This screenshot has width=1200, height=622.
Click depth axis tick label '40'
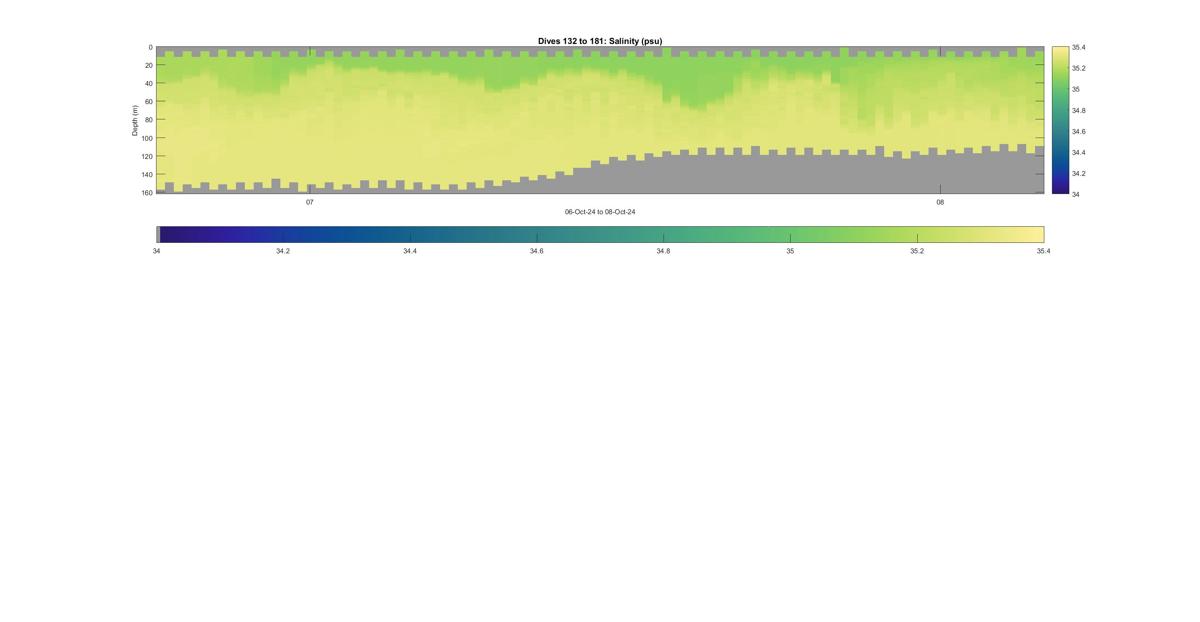point(148,83)
